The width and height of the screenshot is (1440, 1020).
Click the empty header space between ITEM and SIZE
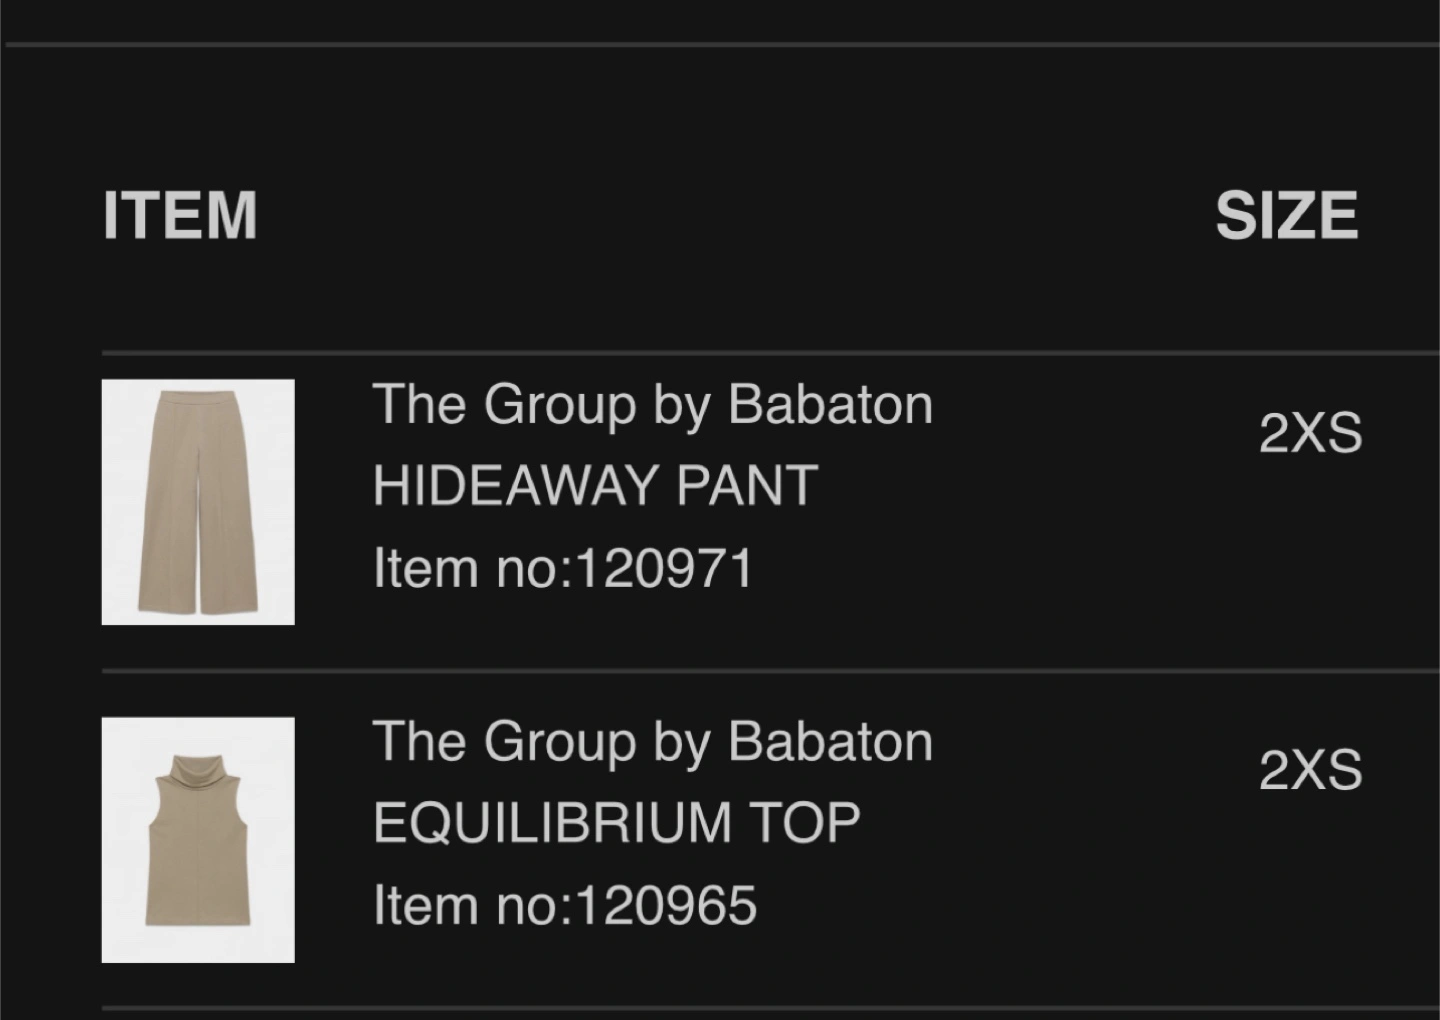tap(735, 216)
